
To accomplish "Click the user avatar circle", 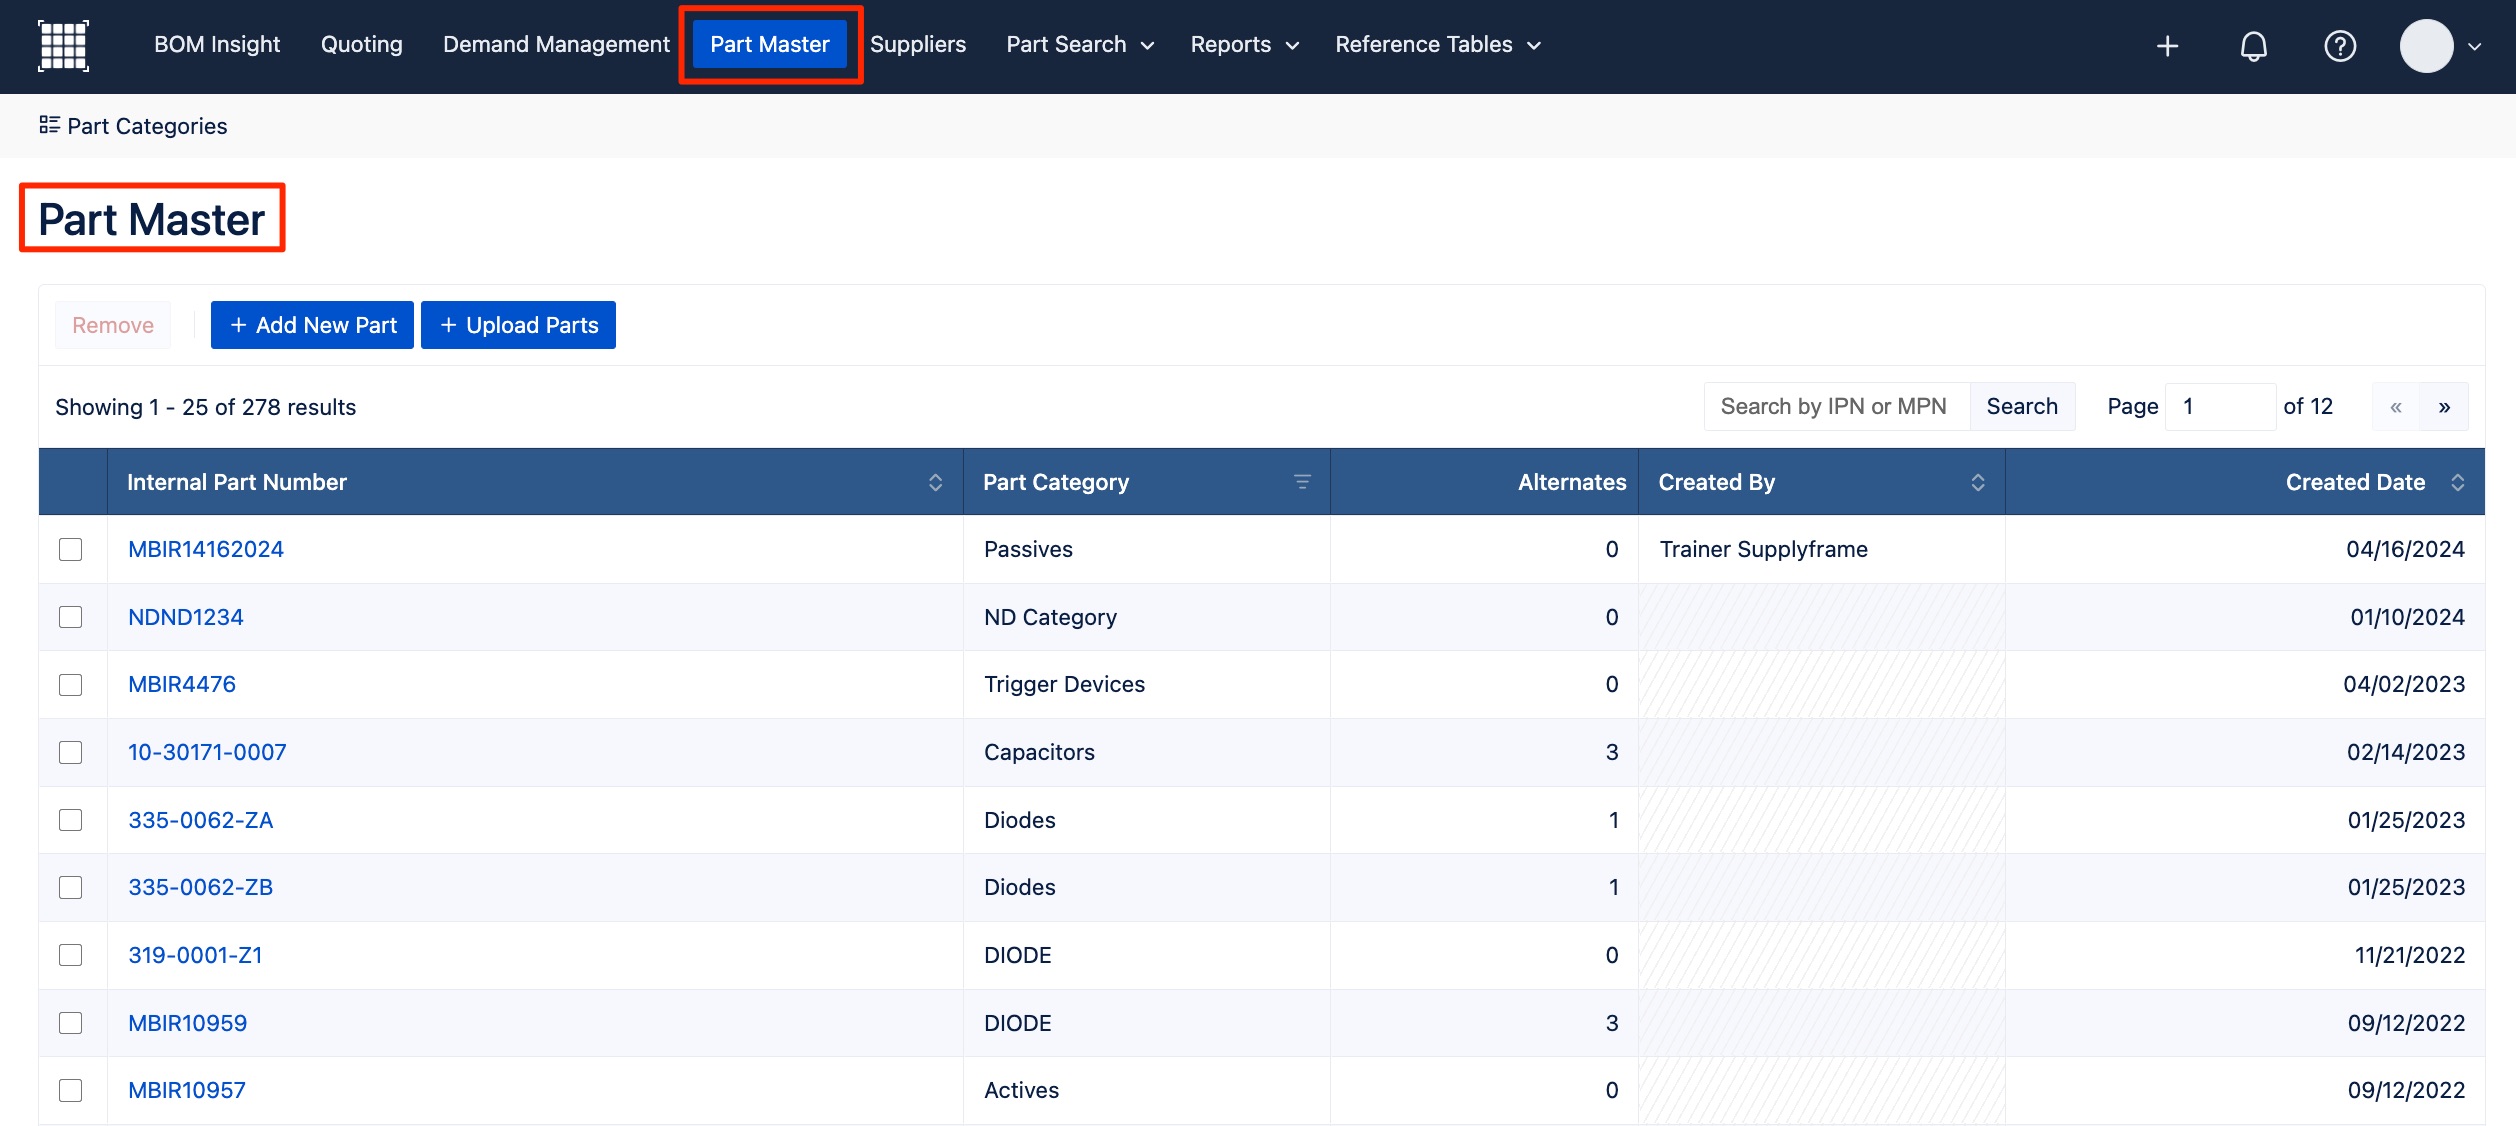I will tap(2426, 46).
